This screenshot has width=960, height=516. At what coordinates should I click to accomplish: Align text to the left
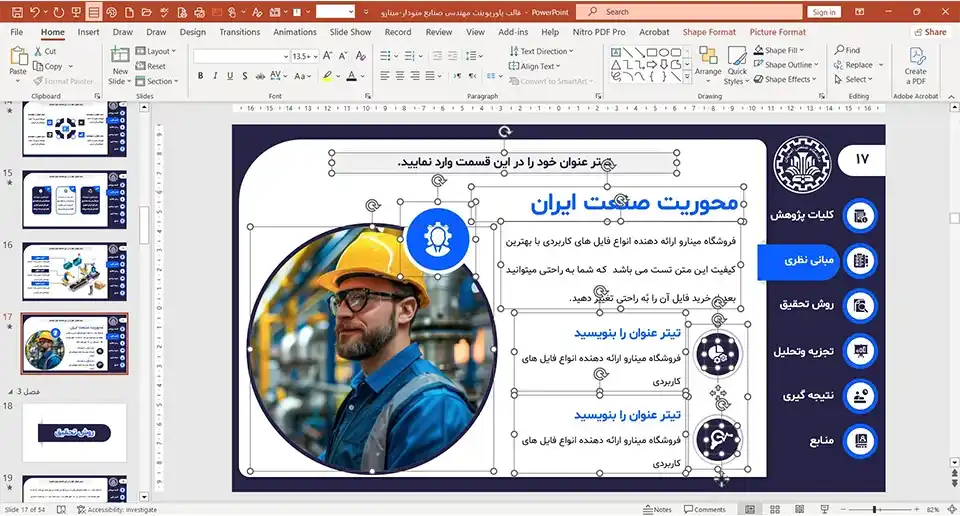point(385,76)
